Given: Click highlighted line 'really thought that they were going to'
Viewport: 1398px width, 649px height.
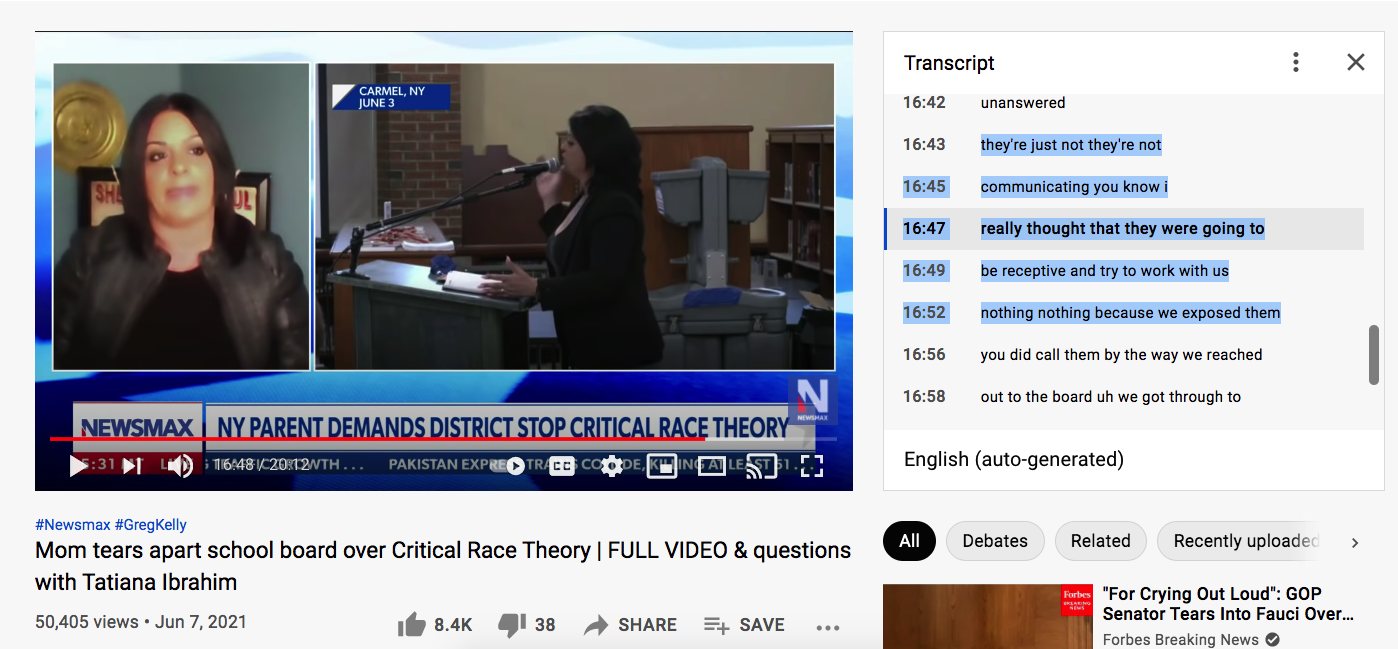Looking at the screenshot, I should click(1124, 228).
